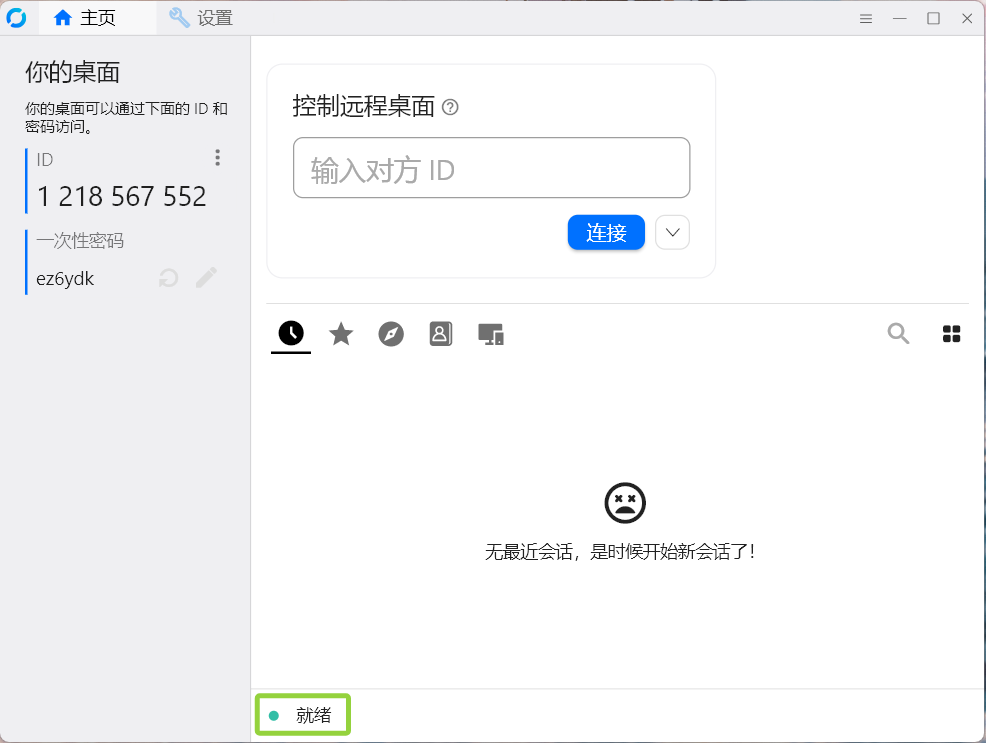Open the recent sessions clock tab
The height and width of the screenshot is (743, 986).
point(291,334)
